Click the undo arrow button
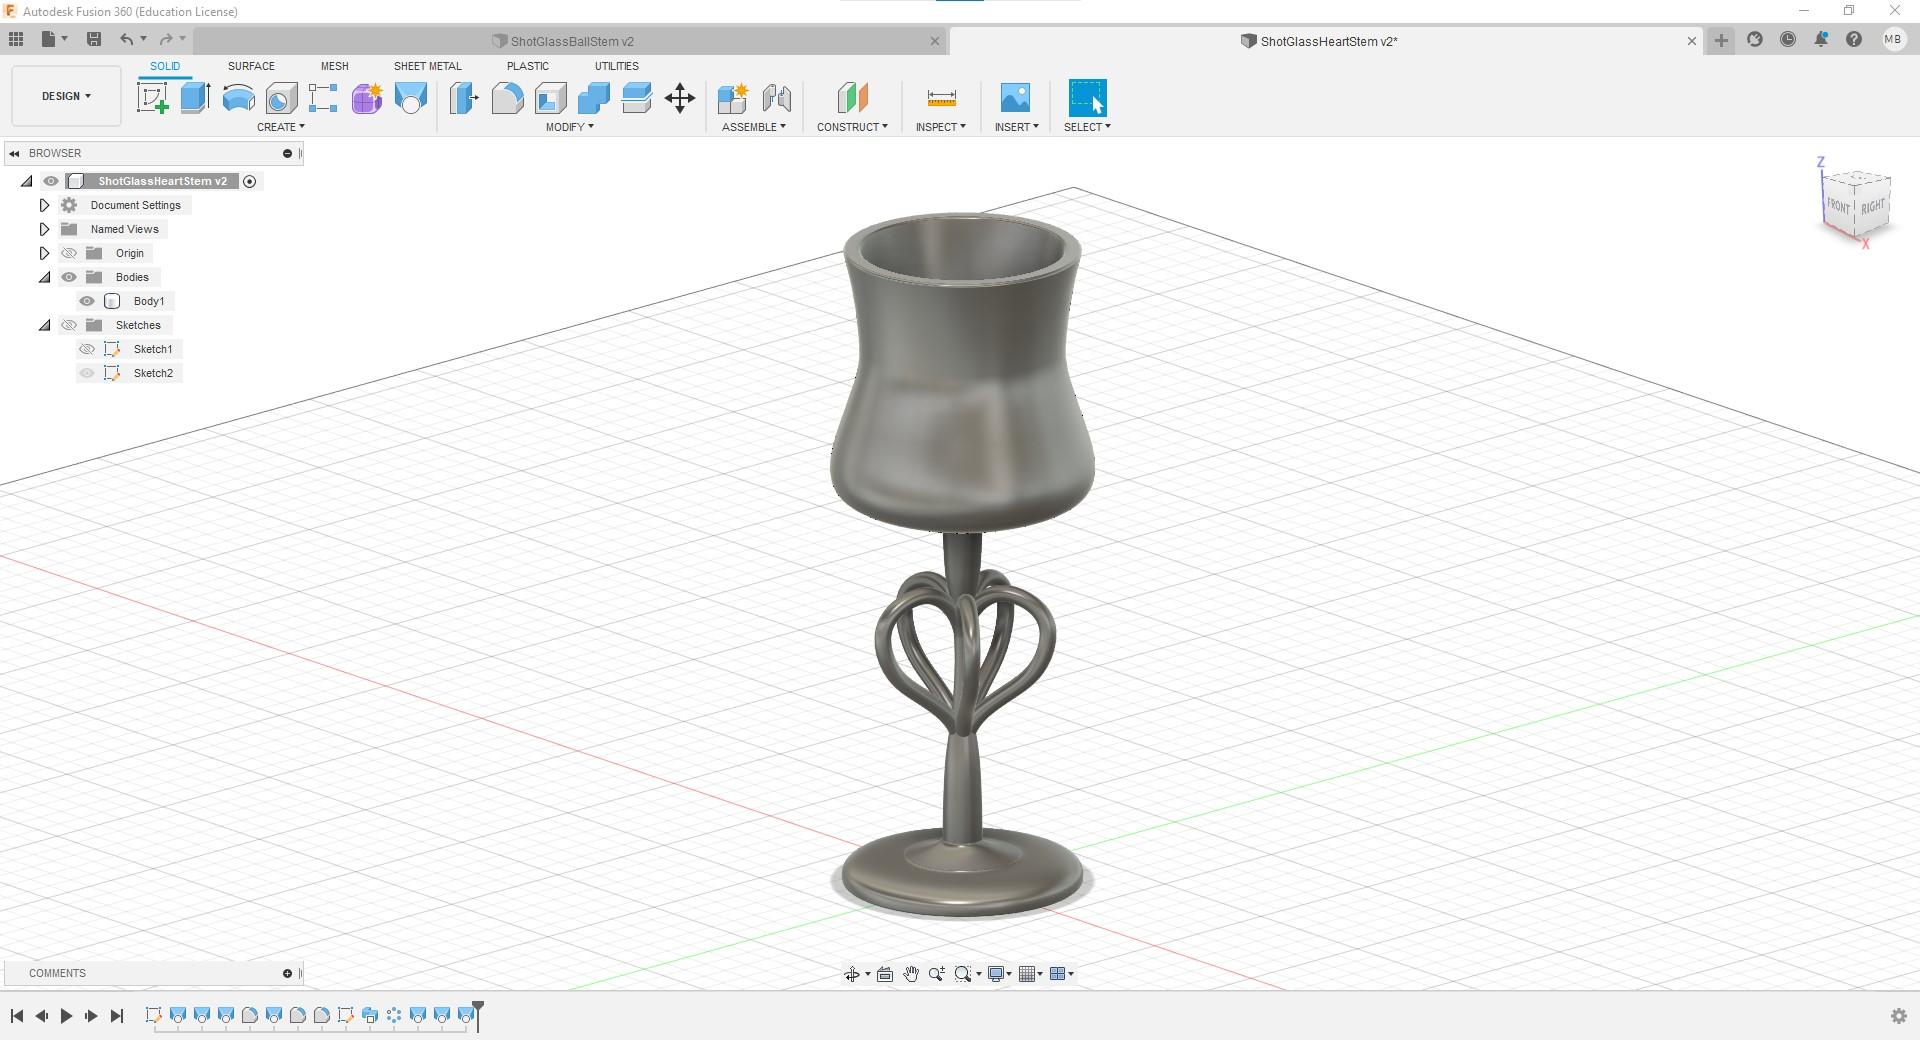Screen dimensions: 1920x1040 pyautogui.click(x=127, y=39)
